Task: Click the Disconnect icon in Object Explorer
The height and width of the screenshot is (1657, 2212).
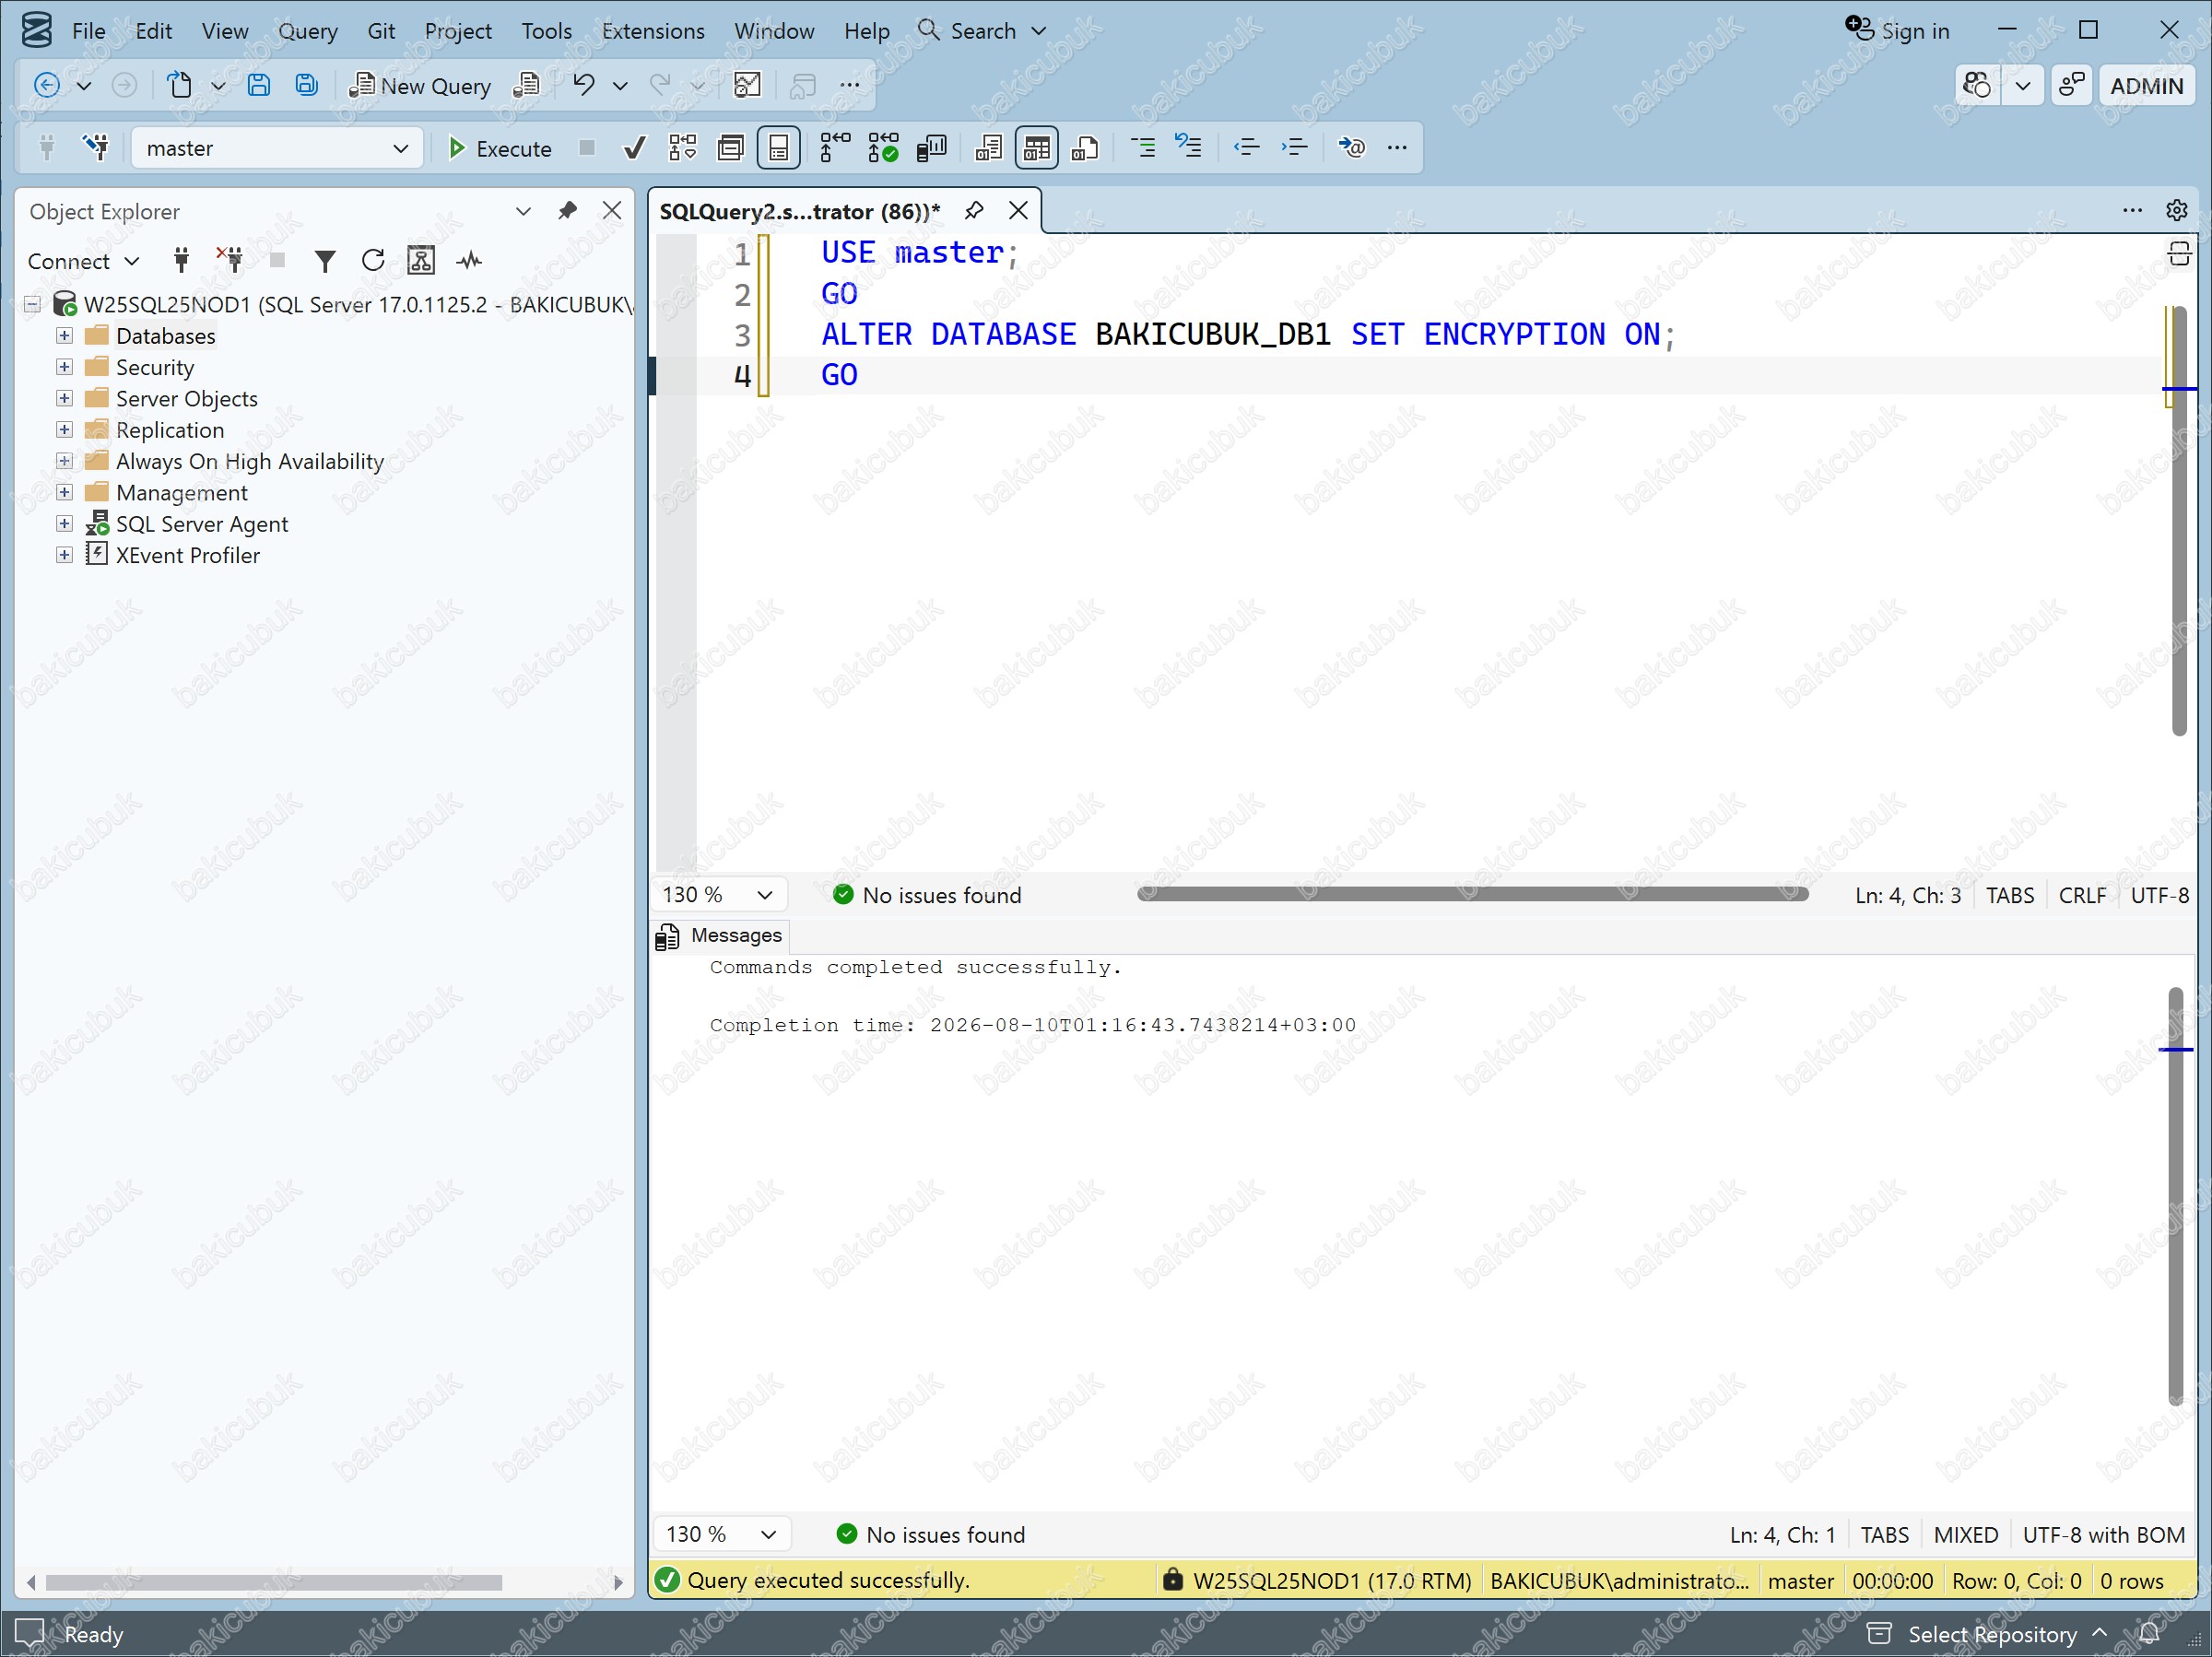Action: click(230, 261)
